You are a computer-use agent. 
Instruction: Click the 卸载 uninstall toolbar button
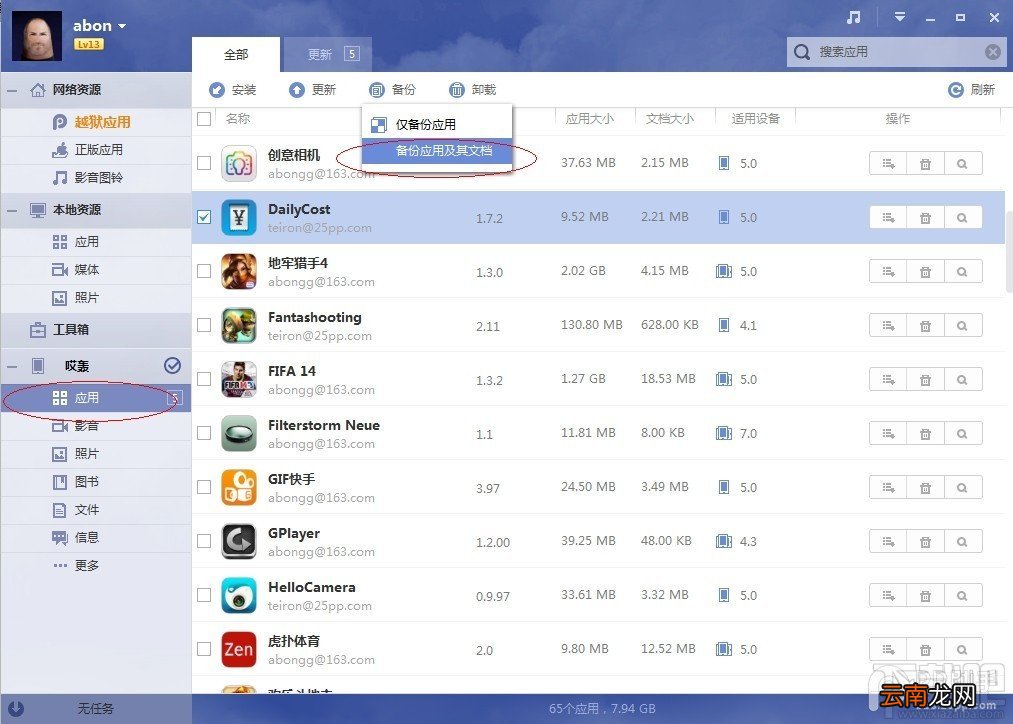[473, 90]
